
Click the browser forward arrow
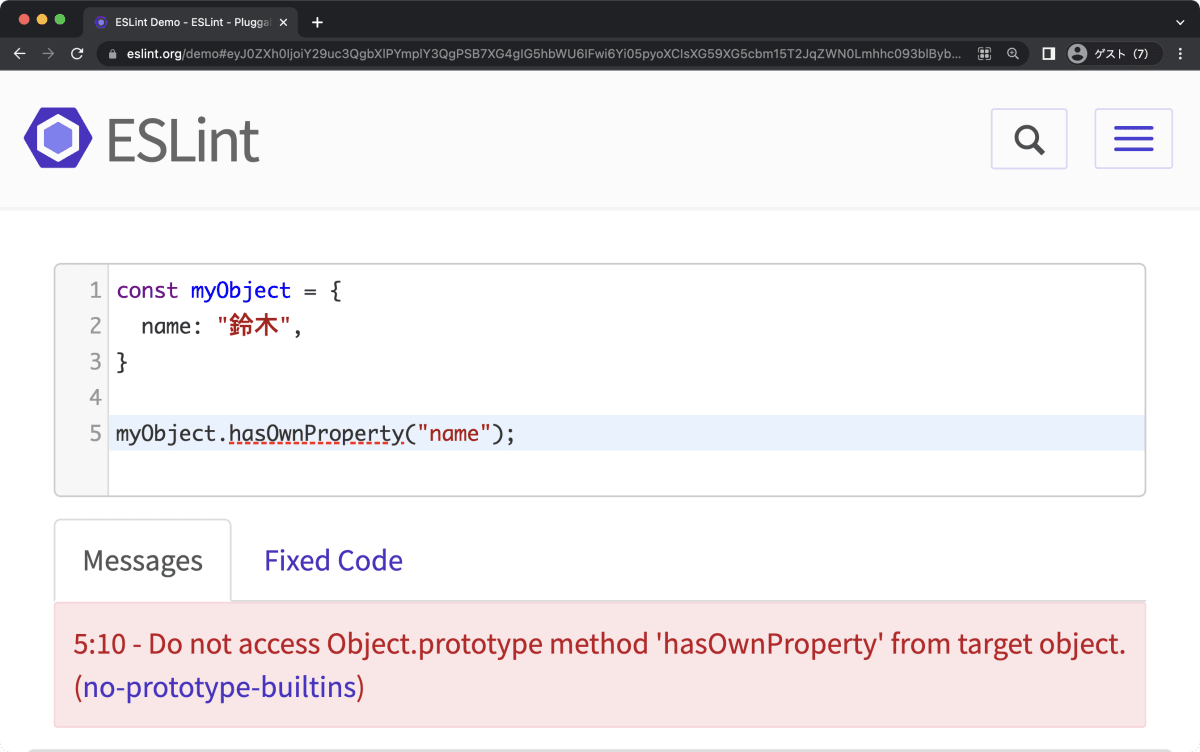(x=48, y=54)
